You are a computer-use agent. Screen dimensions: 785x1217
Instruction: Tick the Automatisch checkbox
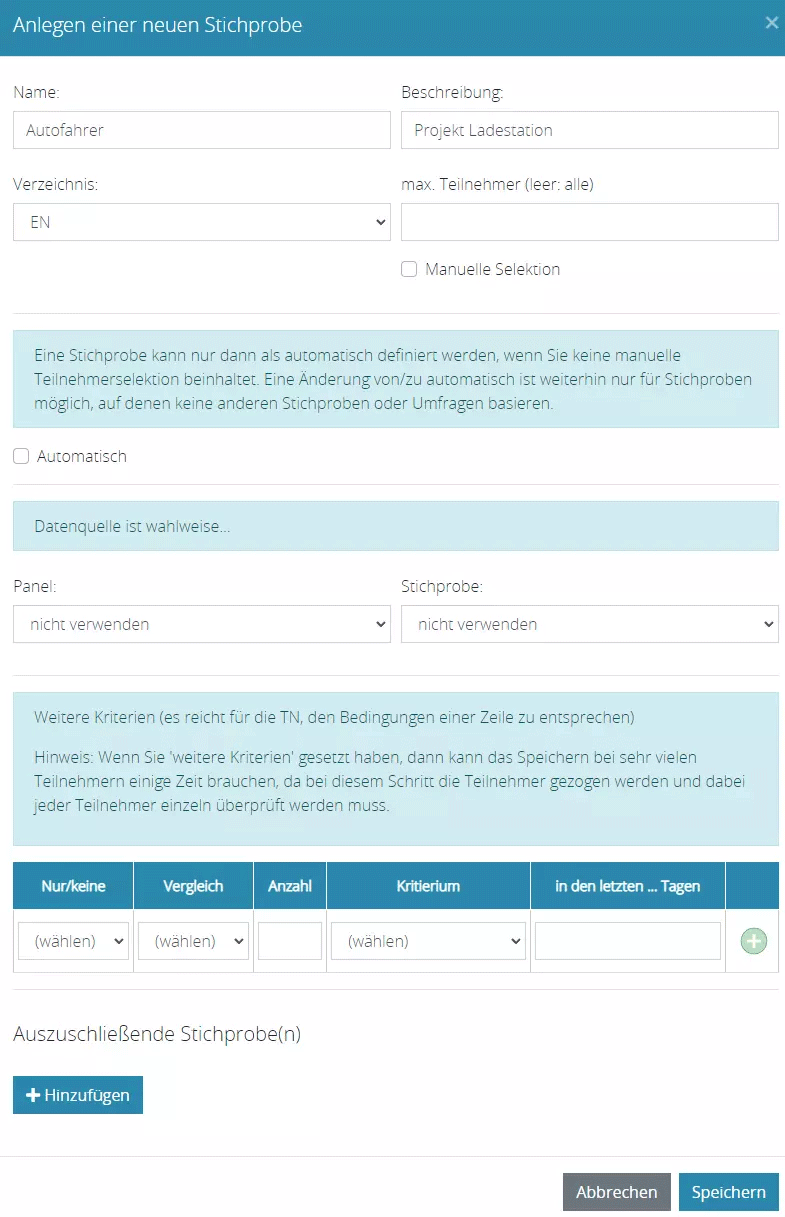pos(21,456)
